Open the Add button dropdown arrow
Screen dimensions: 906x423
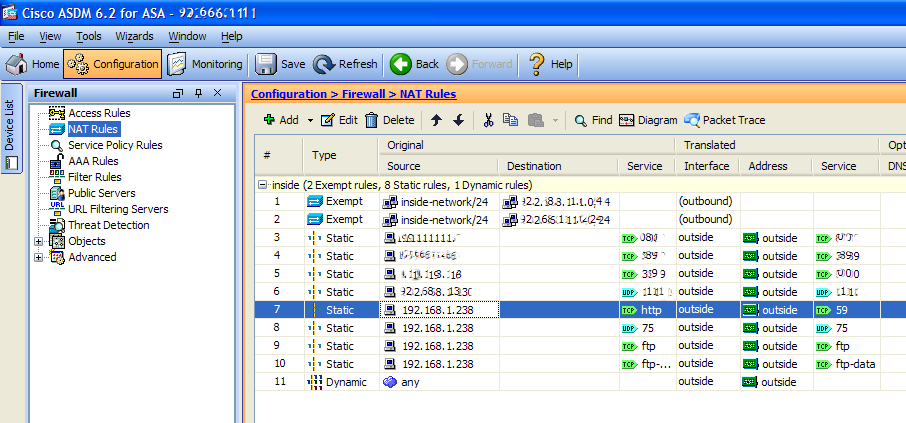click(x=310, y=120)
